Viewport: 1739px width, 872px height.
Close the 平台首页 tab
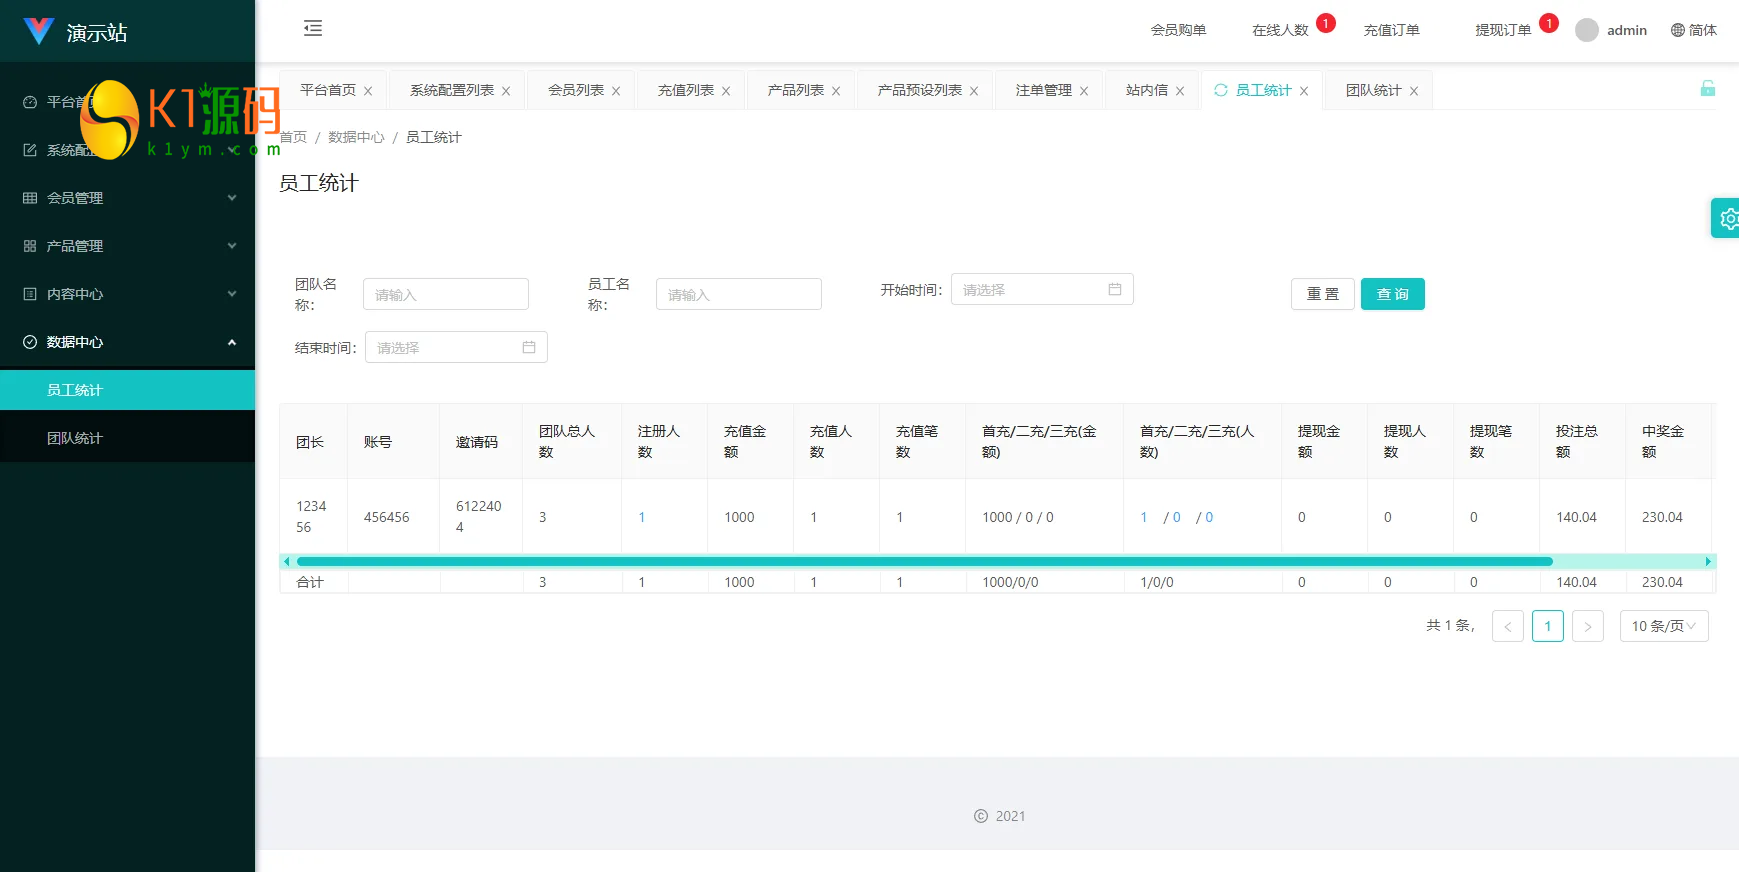368,91
